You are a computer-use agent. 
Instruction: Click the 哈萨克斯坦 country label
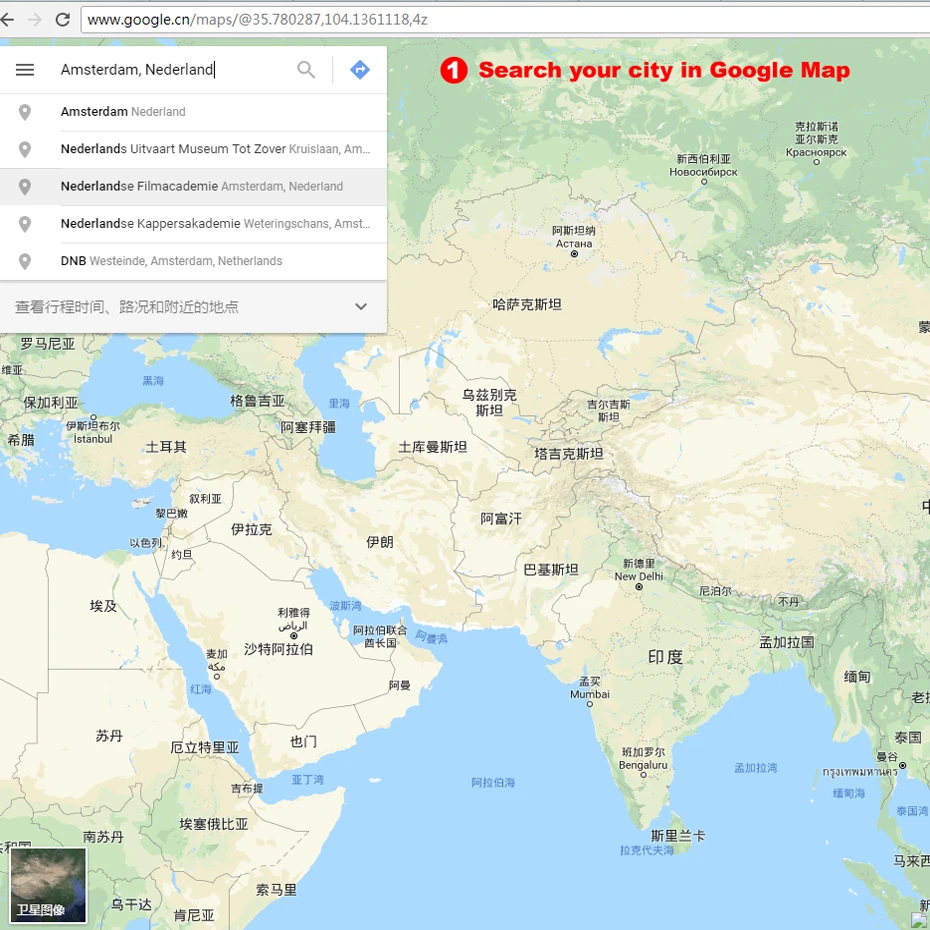tap(527, 305)
